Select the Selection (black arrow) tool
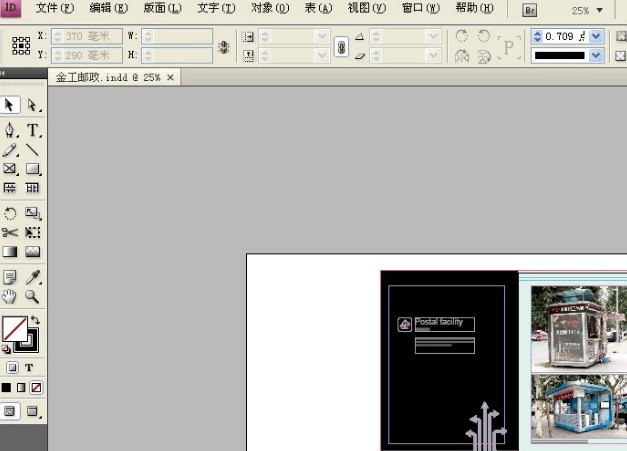Screen dimensions: 627x451 click(10, 105)
